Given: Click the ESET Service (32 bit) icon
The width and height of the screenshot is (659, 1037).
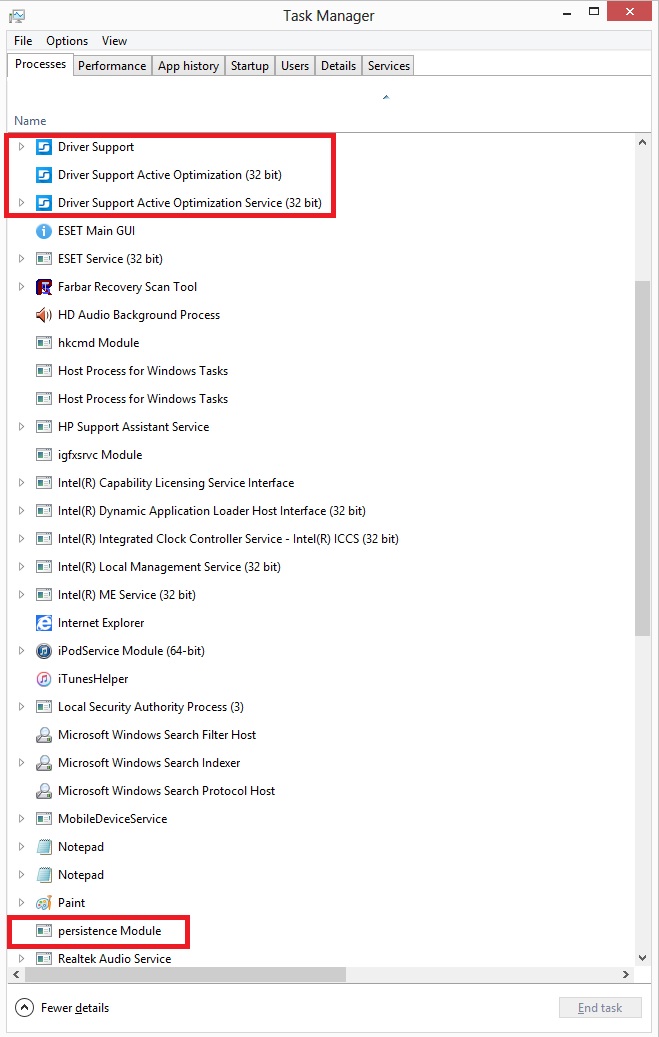Looking at the screenshot, I should [x=44, y=259].
